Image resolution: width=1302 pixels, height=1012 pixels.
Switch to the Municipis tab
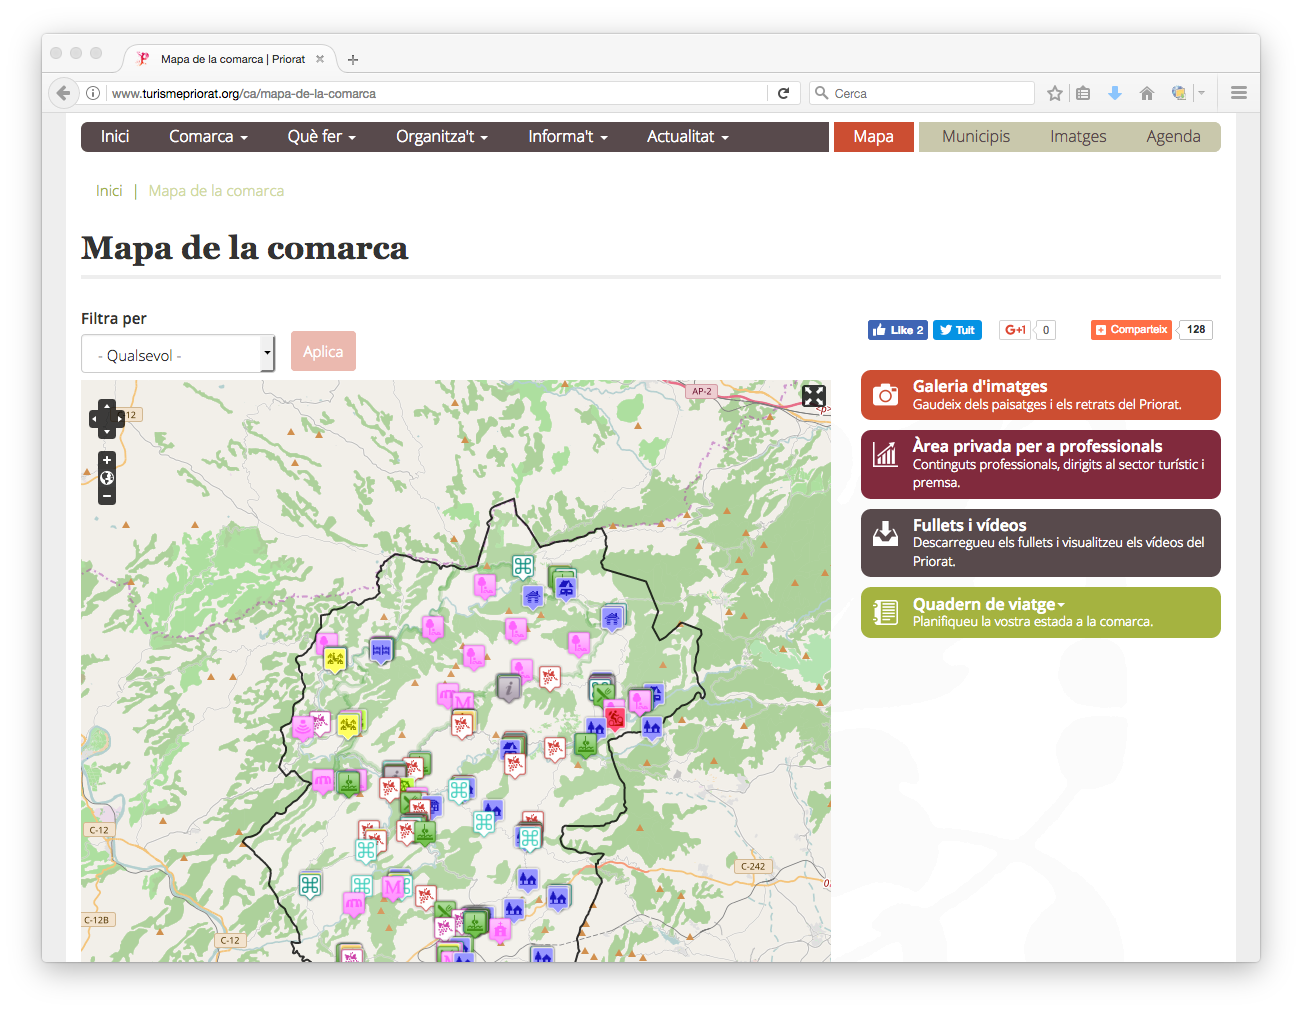pos(975,137)
